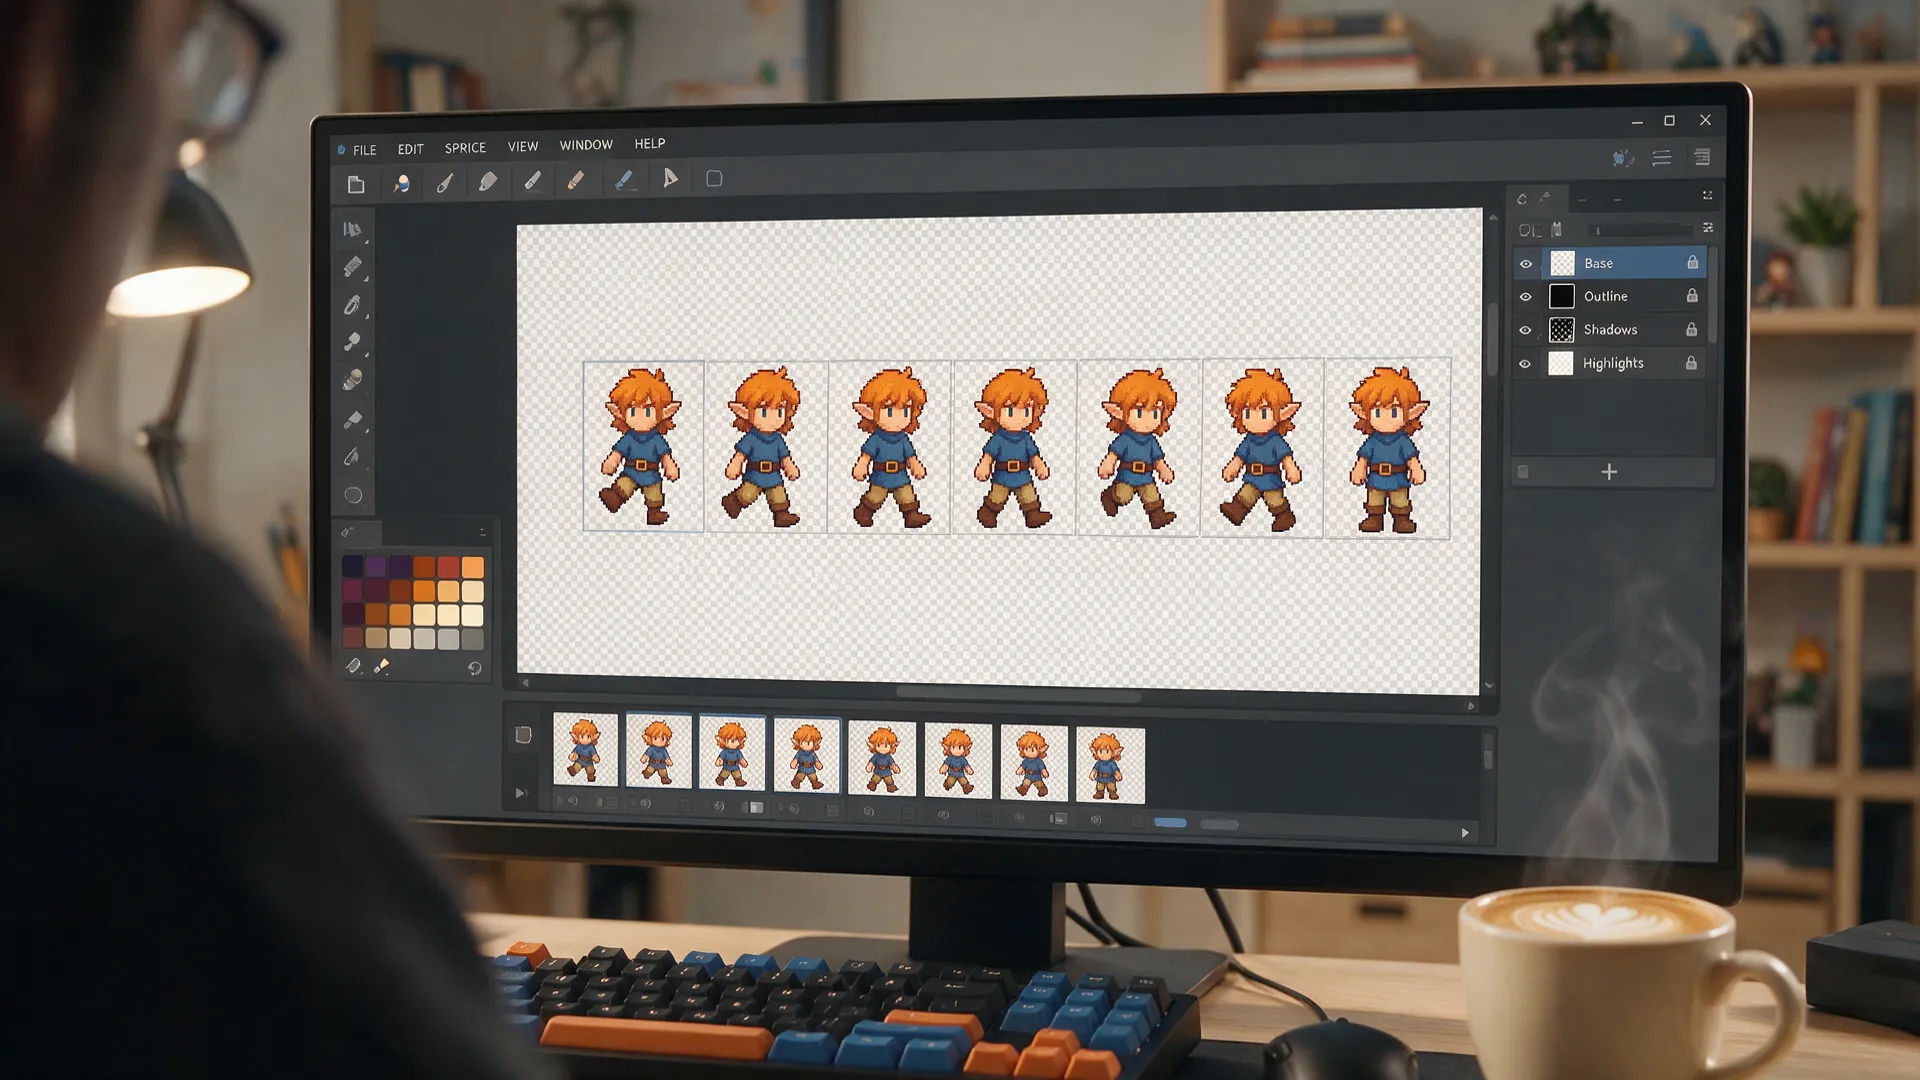1920x1080 pixels.
Task: Select the paint bucket tool in left column
Action: pyautogui.click(x=352, y=419)
